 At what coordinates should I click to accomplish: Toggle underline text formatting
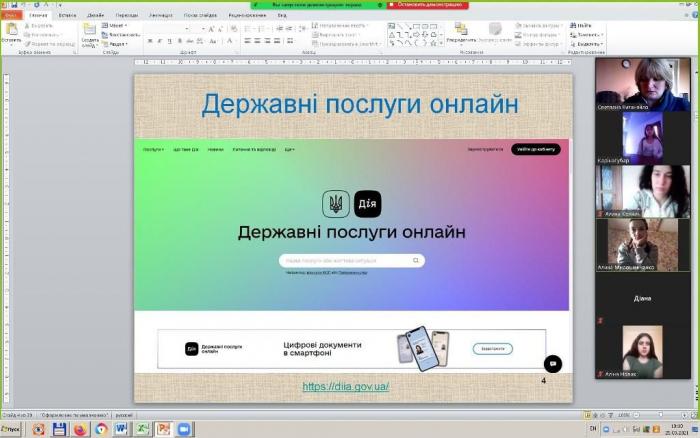(x=170, y=41)
